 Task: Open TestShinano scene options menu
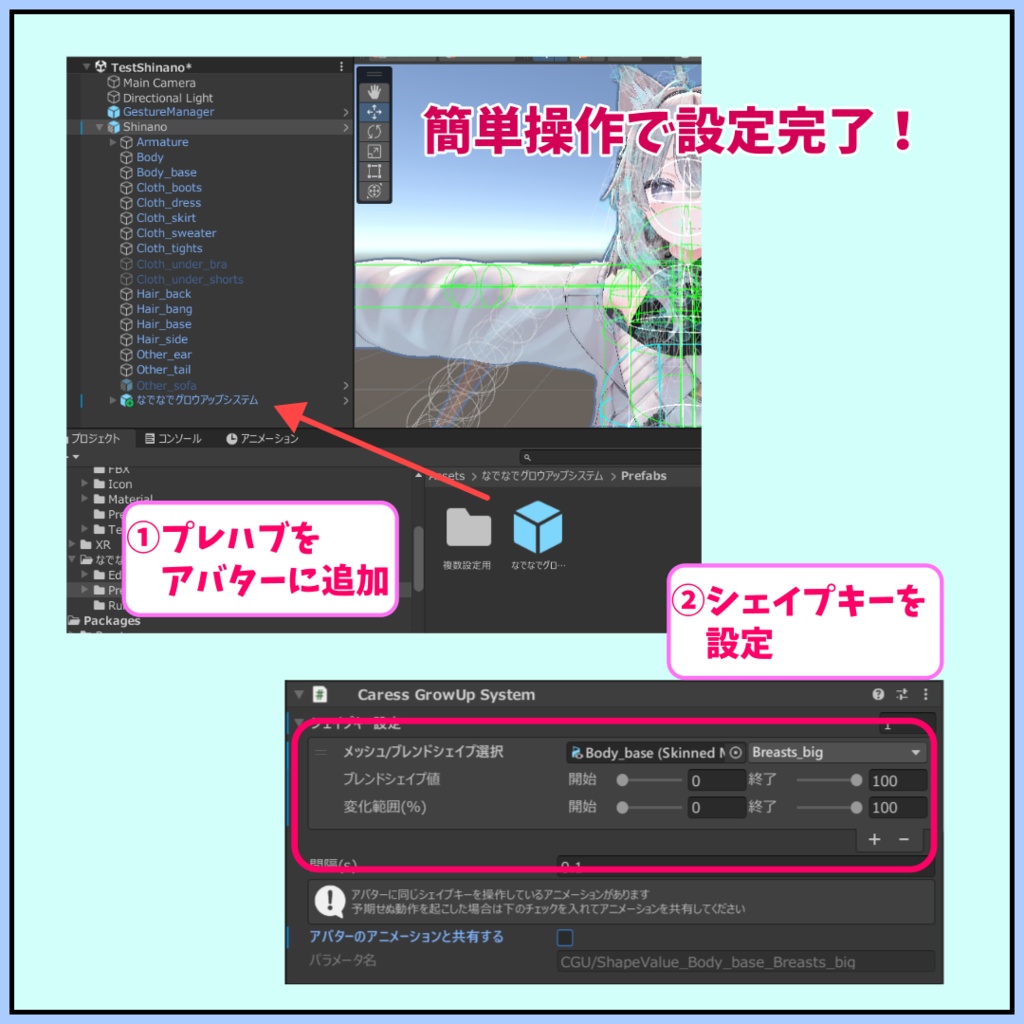click(x=342, y=67)
